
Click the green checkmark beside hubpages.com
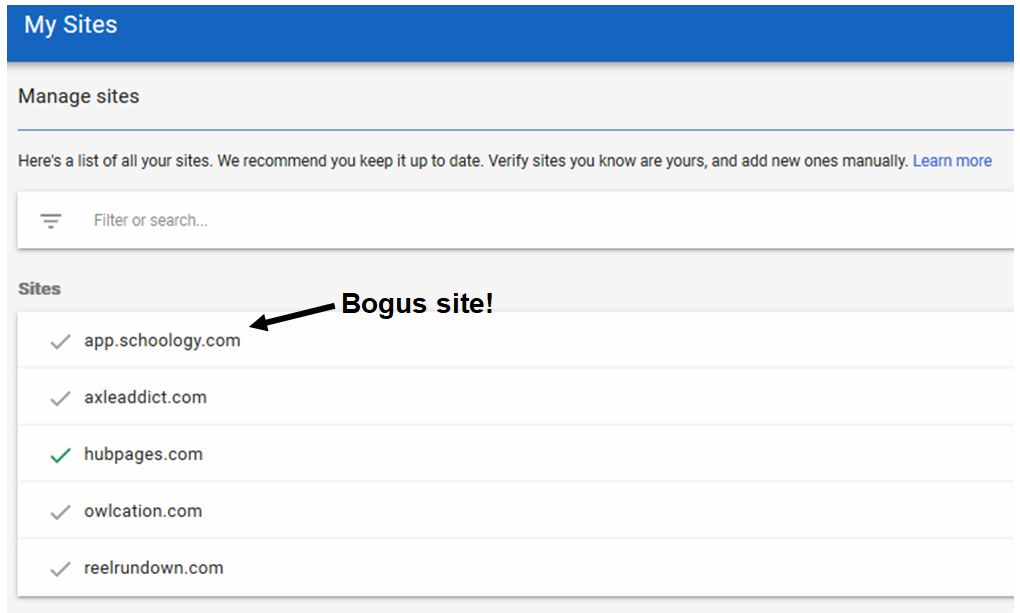tap(60, 455)
